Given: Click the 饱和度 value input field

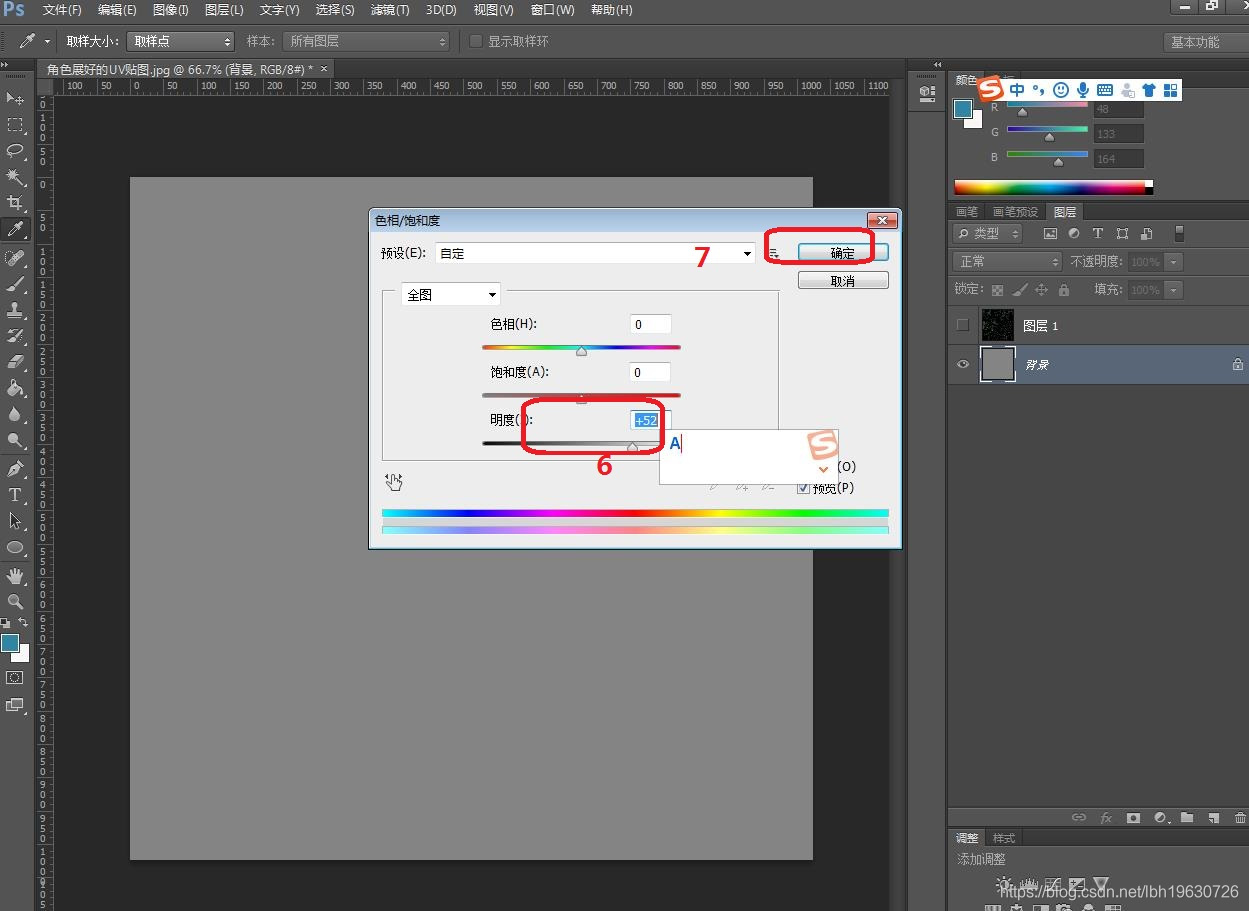Looking at the screenshot, I should (x=650, y=372).
